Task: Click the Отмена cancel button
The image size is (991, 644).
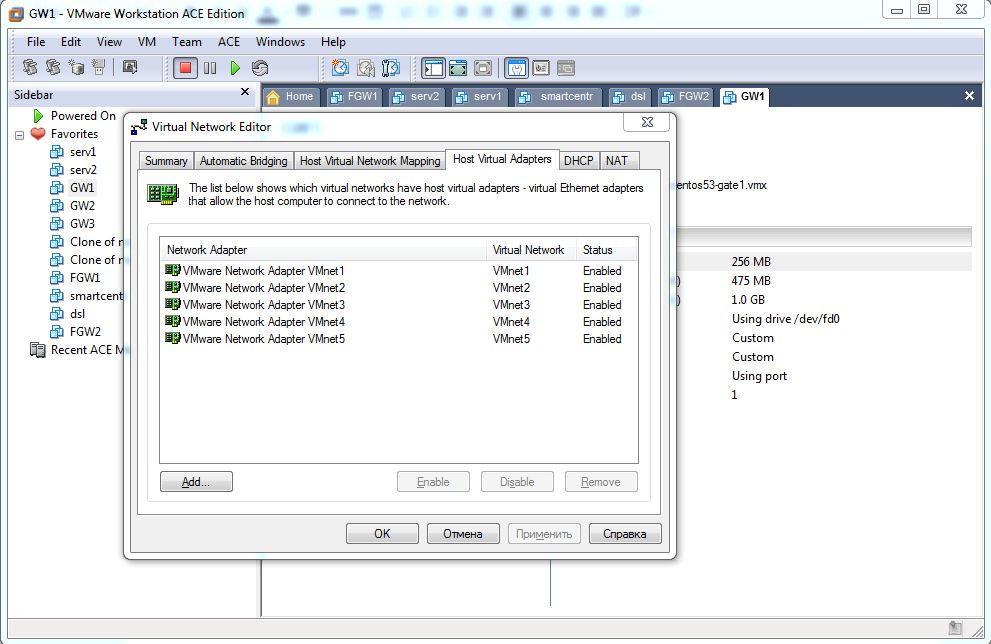Action: click(x=463, y=534)
